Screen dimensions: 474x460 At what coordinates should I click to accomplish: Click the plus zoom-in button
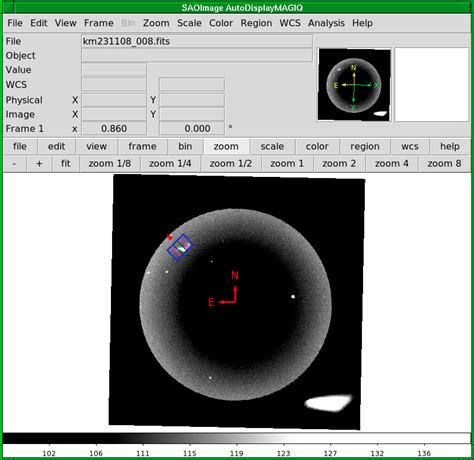39,164
